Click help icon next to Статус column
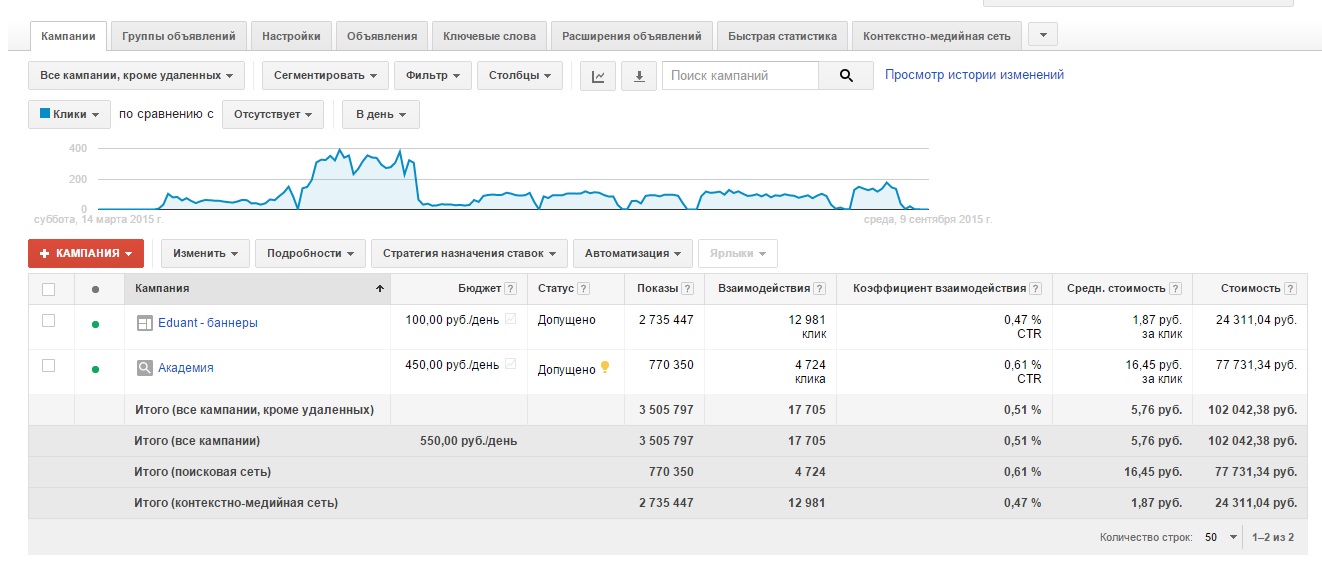Image resolution: width=1322 pixels, height=562 pixels. coord(584,289)
